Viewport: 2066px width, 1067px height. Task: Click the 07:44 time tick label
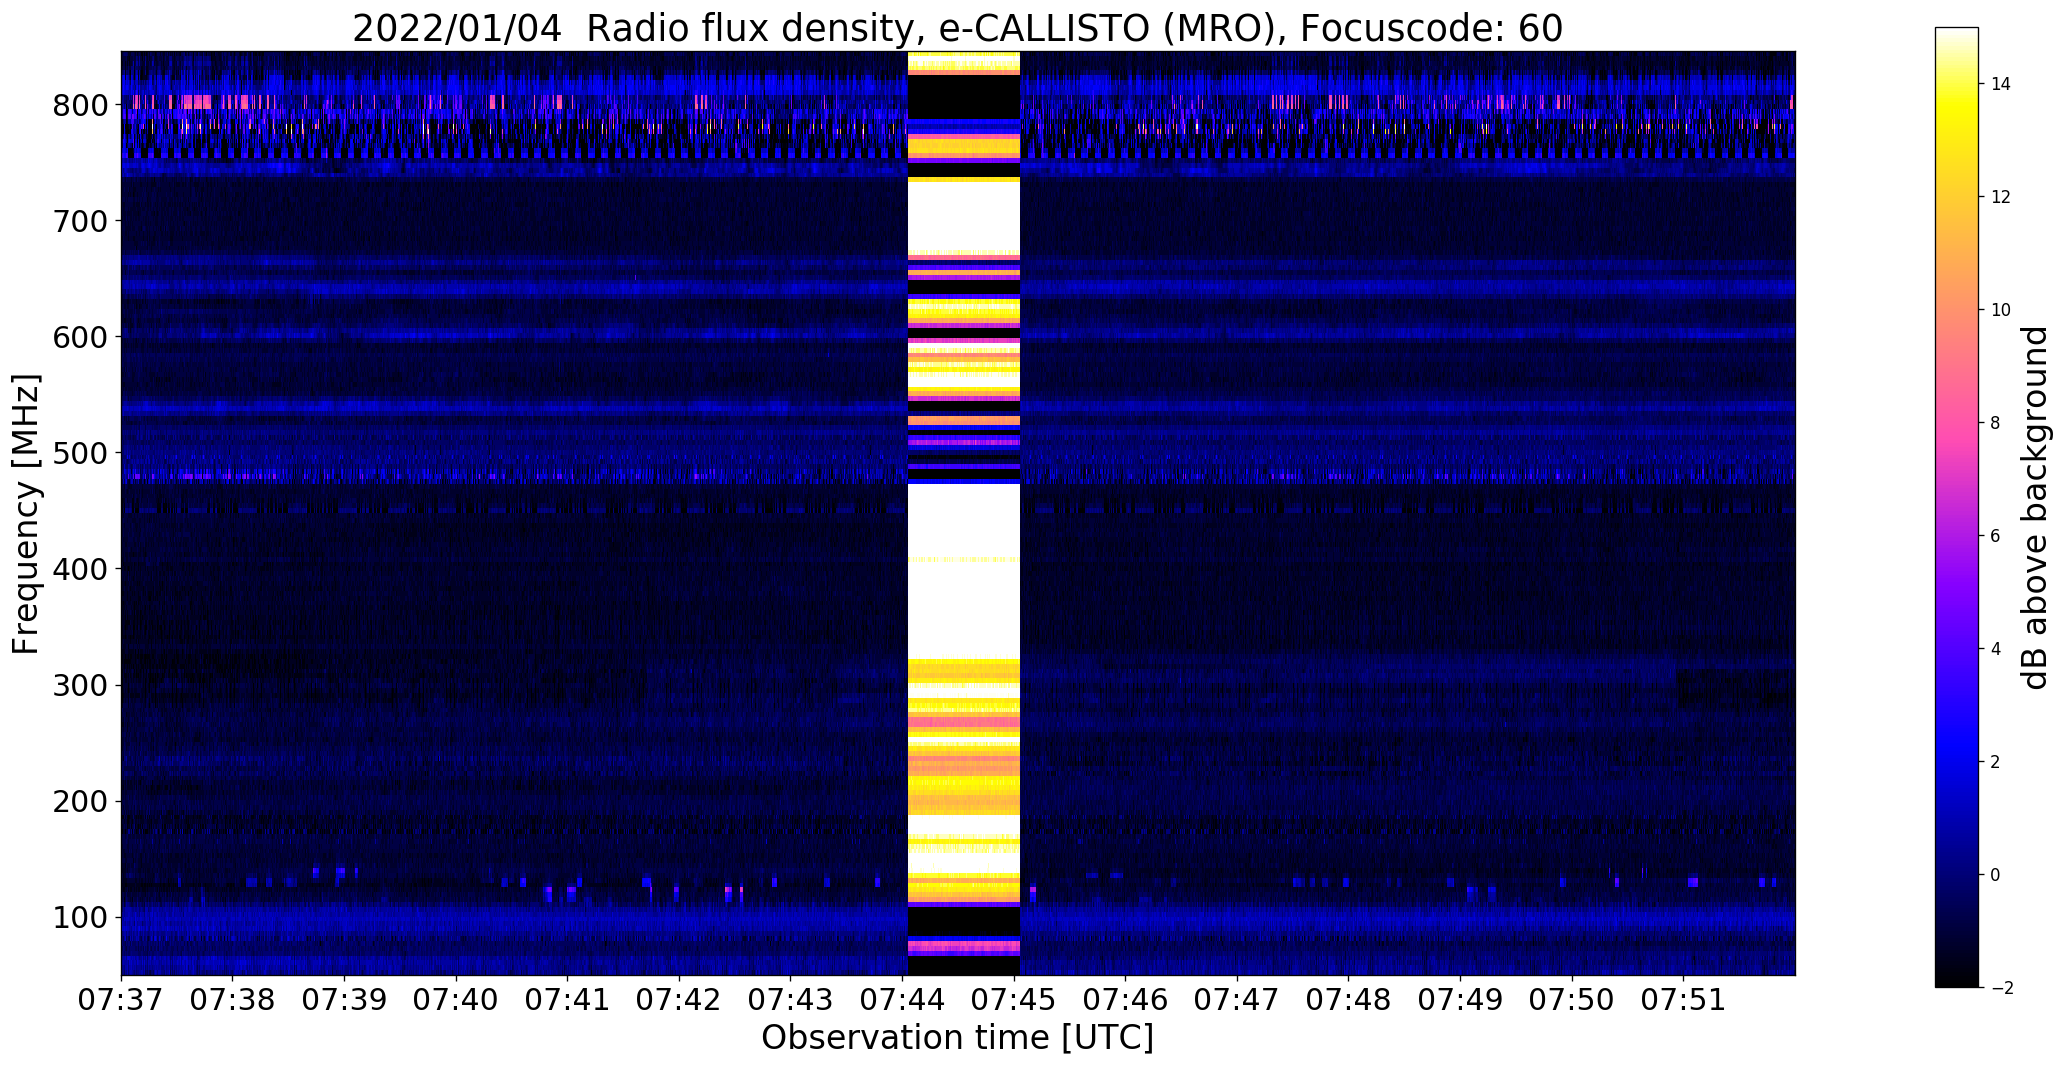pos(903,1000)
